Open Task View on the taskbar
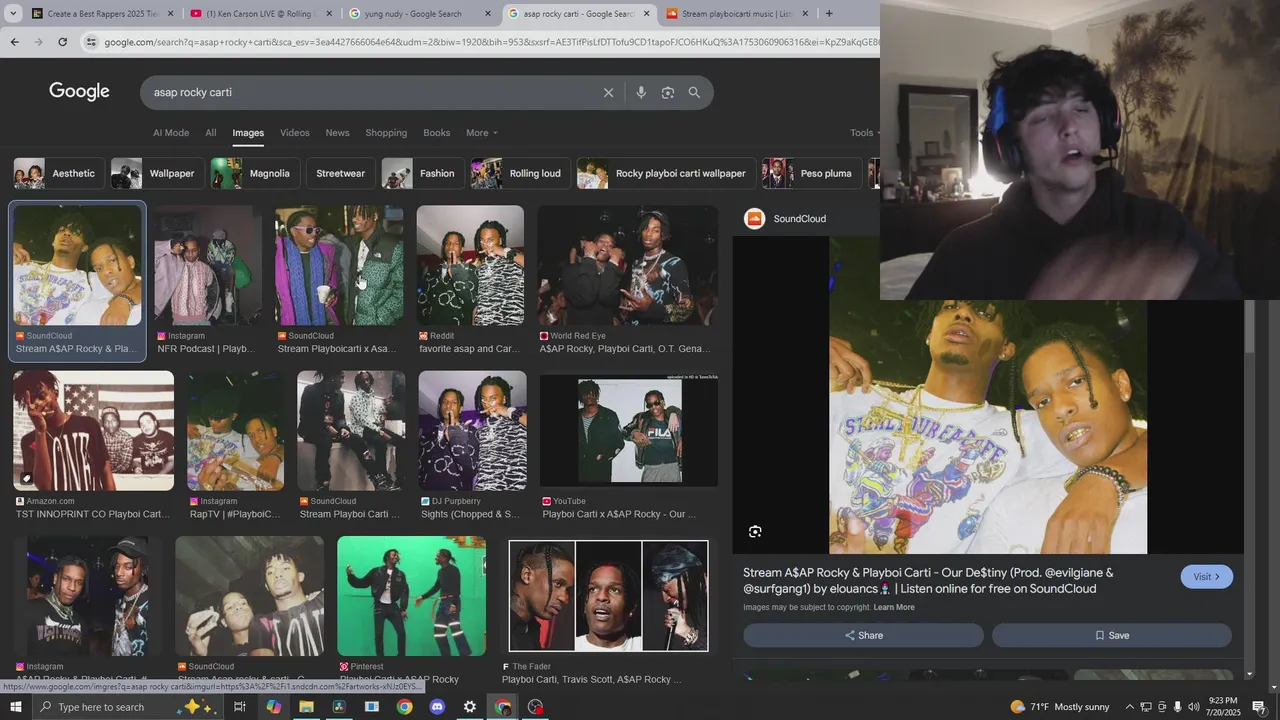The width and height of the screenshot is (1280, 720). [x=240, y=707]
